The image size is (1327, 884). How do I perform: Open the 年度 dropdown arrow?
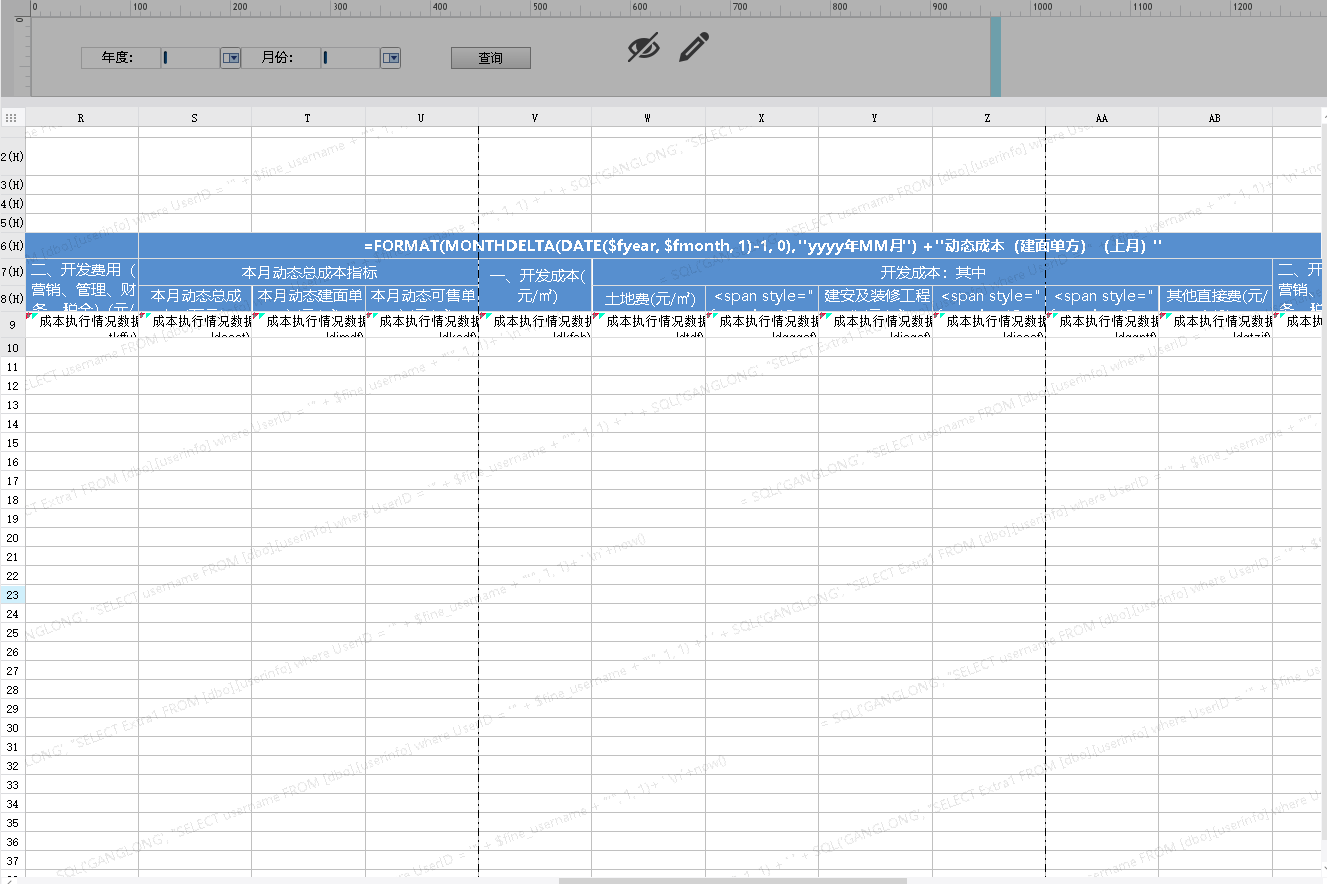point(231,58)
